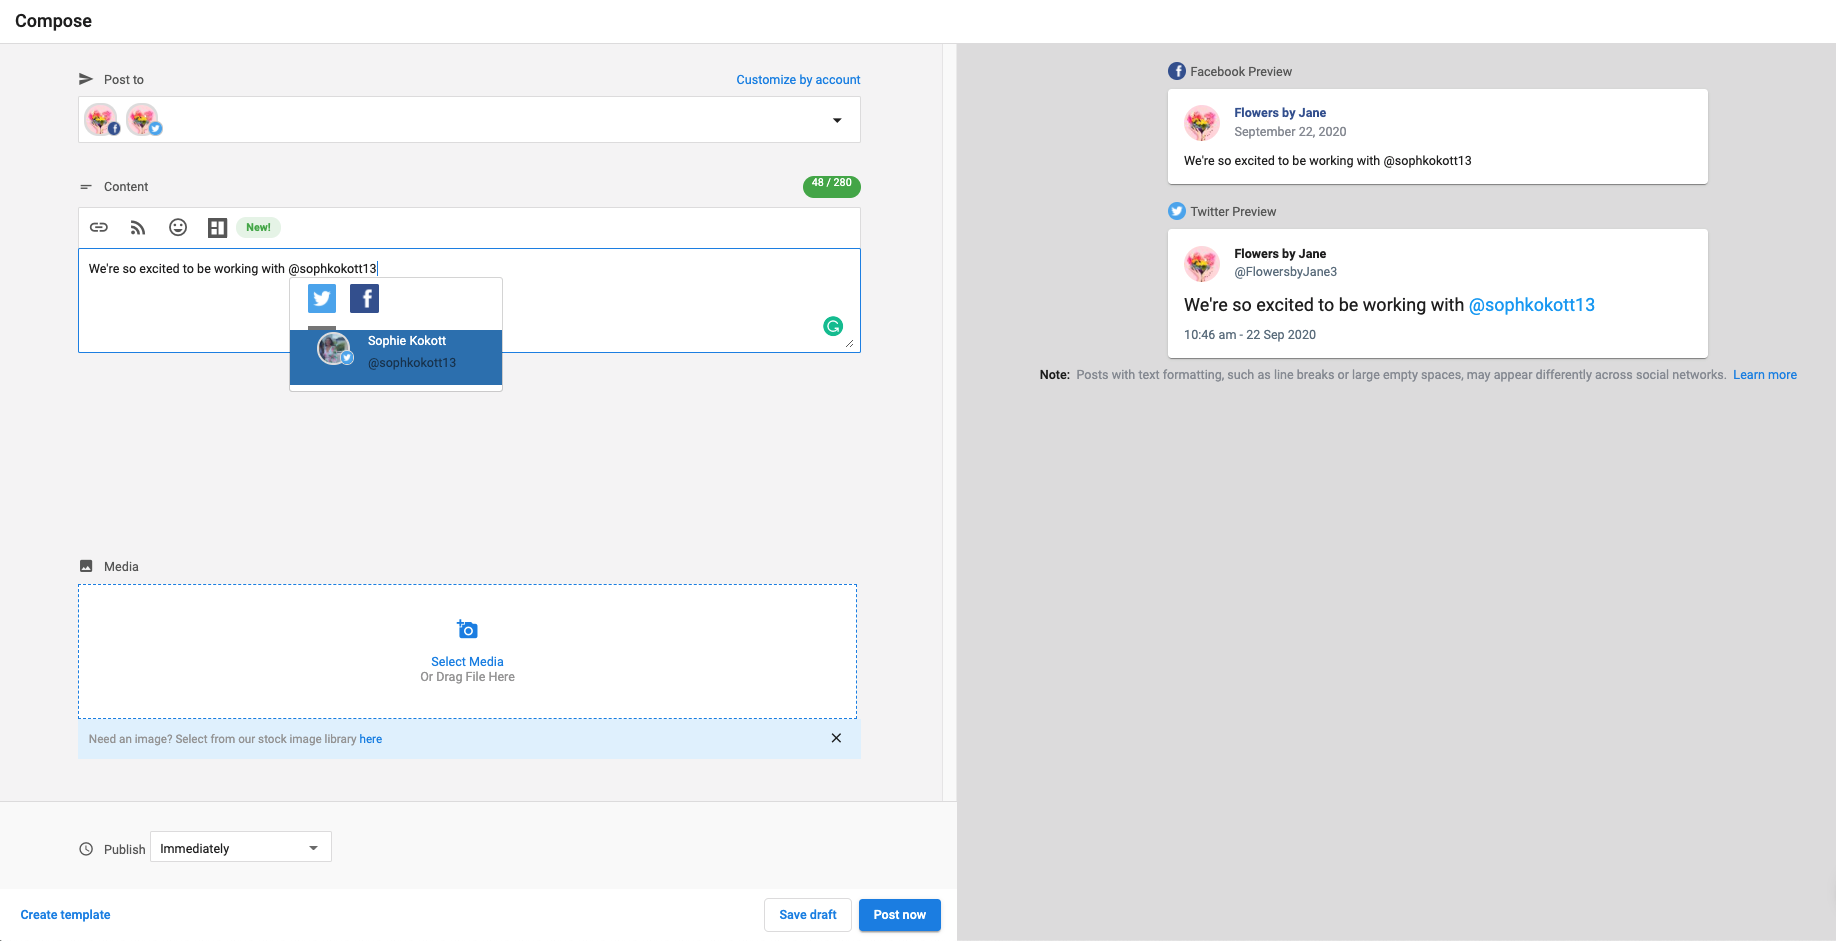Screen dimensions: 1836x941
Task: Click the Facebook account avatar in Post to
Action: tap(102, 120)
